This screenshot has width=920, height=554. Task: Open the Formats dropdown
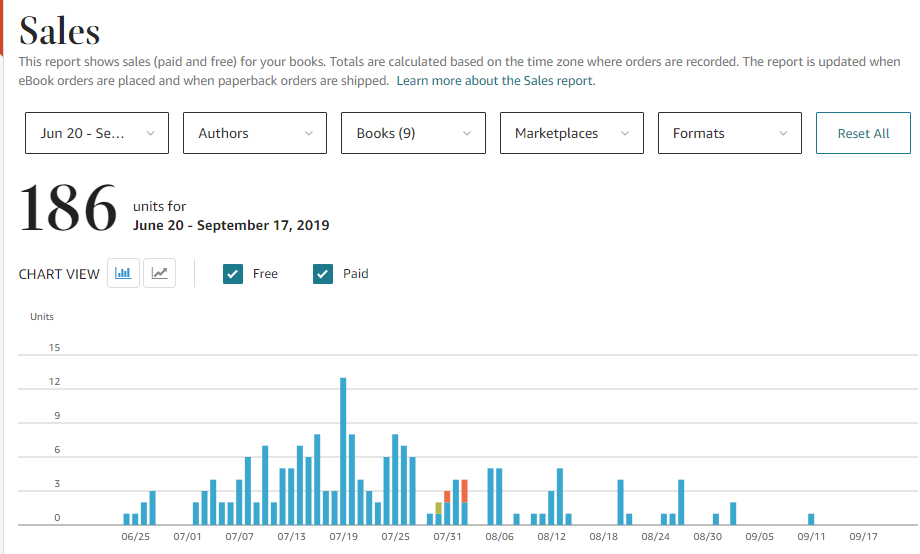(729, 133)
